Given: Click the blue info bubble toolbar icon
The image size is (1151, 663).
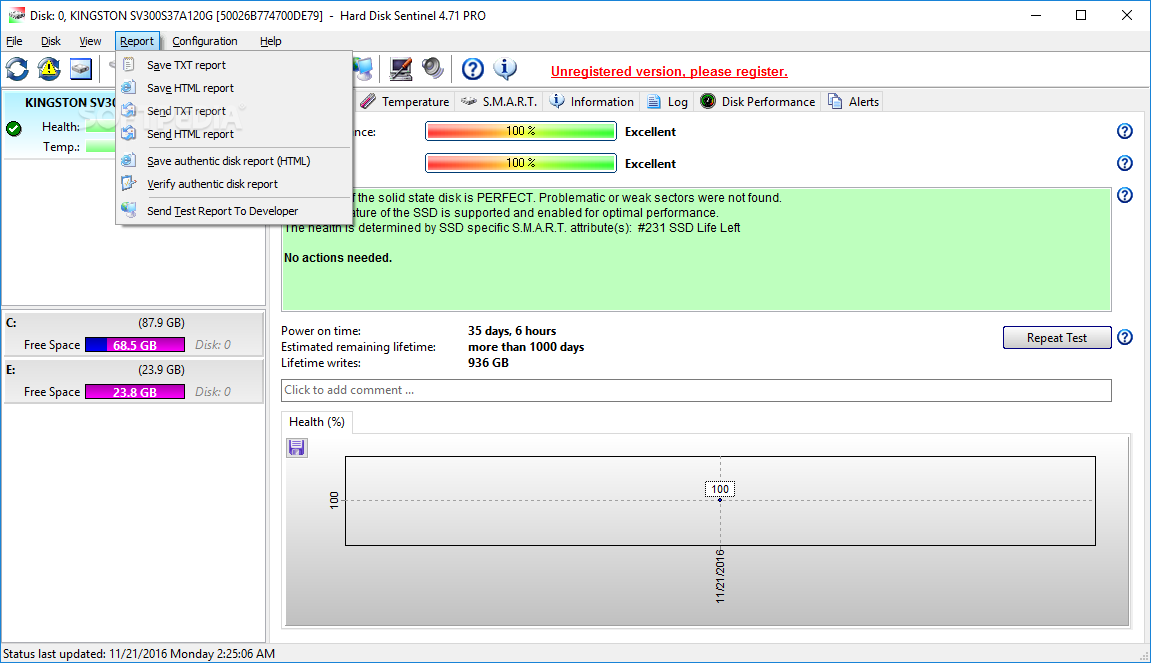Looking at the screenshot, I should point(505,69).
